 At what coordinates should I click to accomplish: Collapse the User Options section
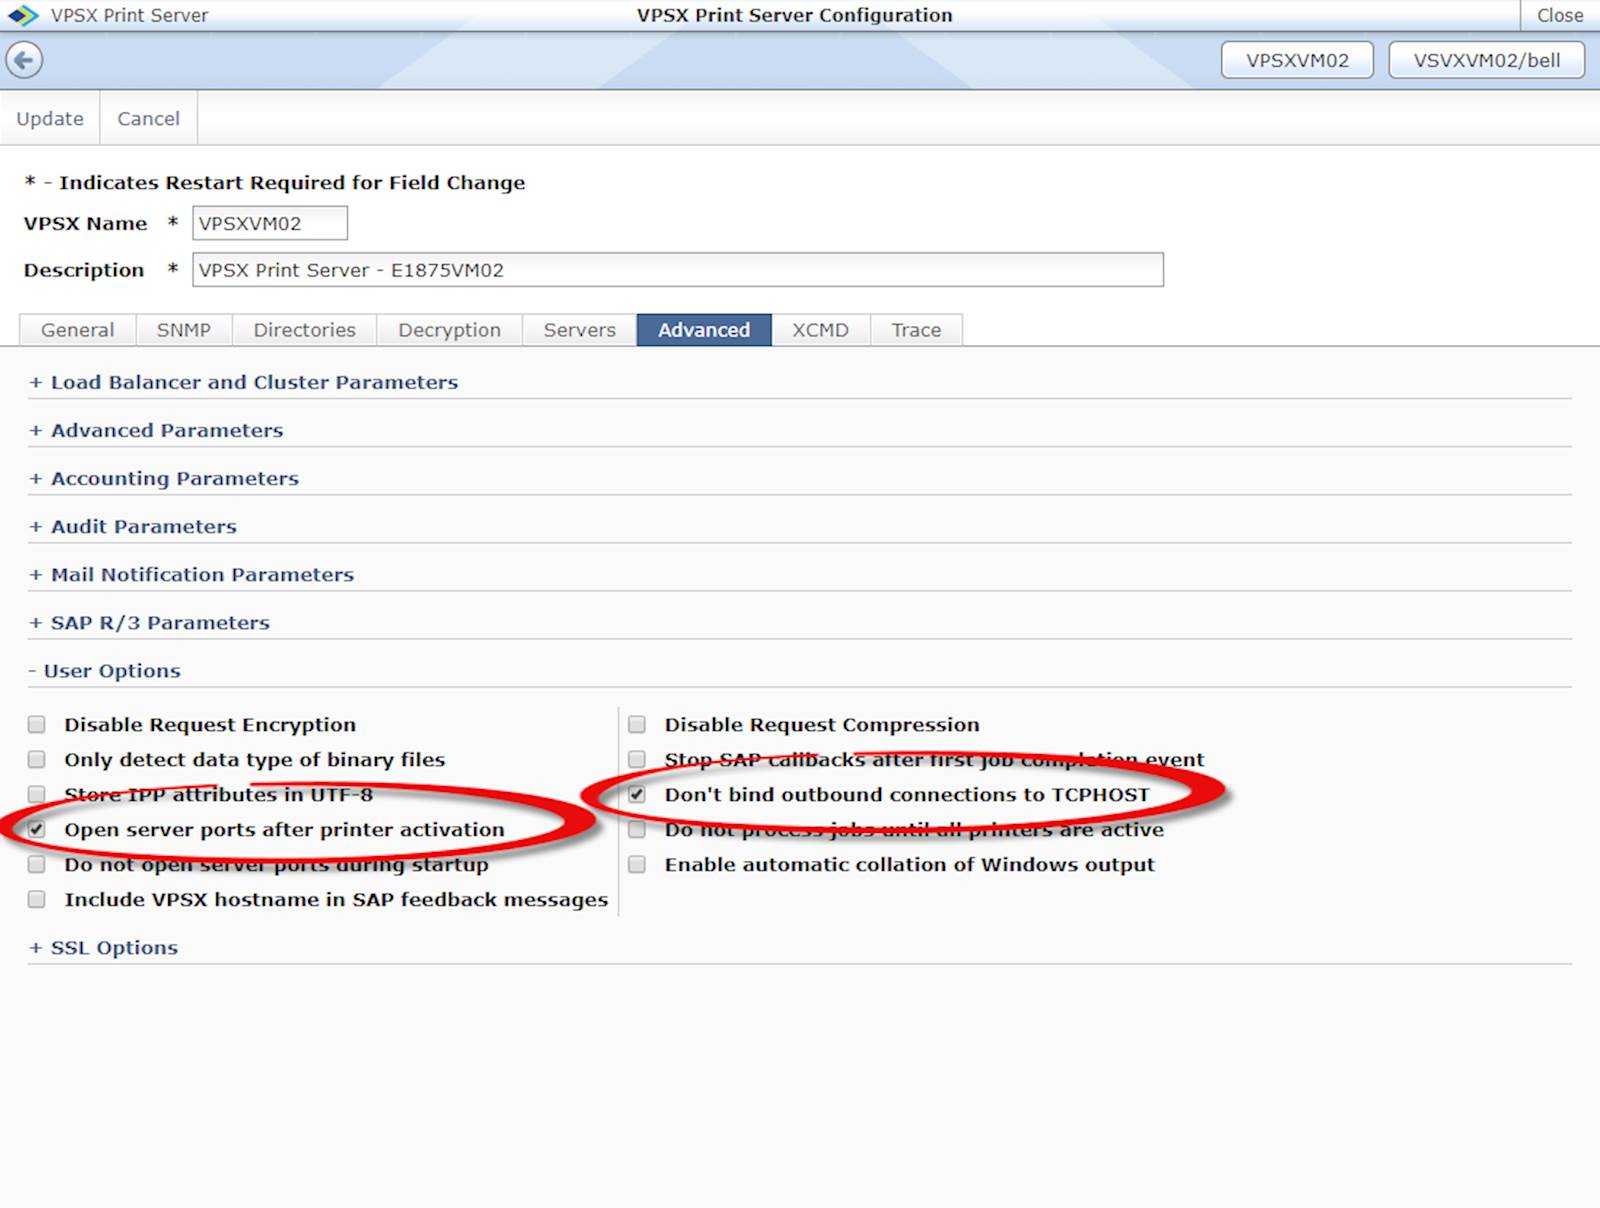[105, 670]
